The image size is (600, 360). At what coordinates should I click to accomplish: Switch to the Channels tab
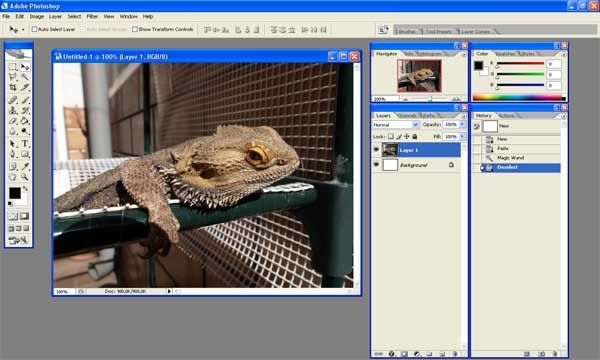(x=407, y=116)
